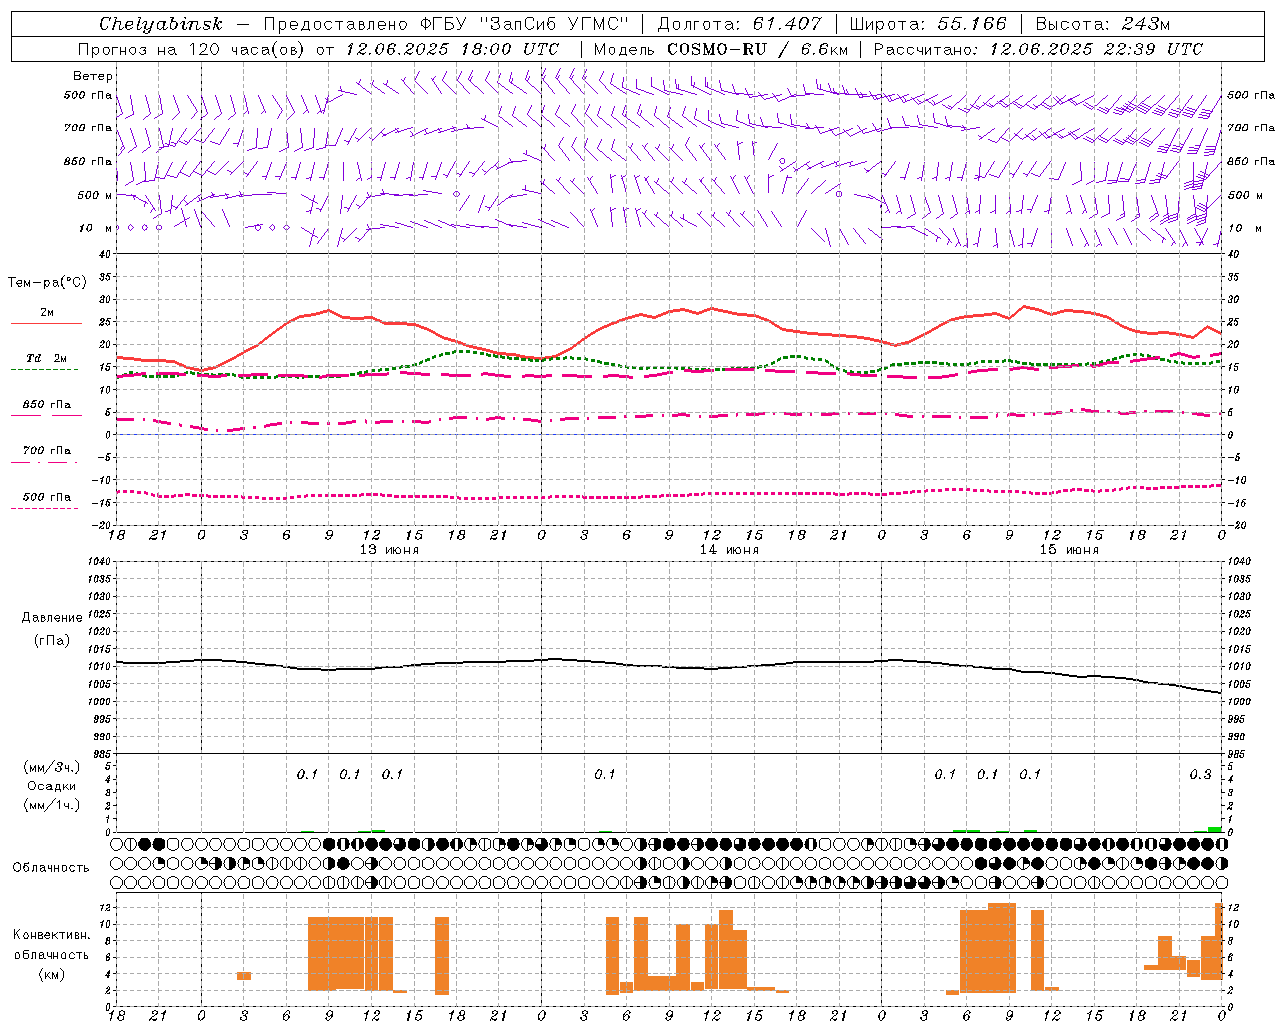Click 'Рассчитано: 12.06.2025 22:39 UTC' timestamp

(1038, 49)
